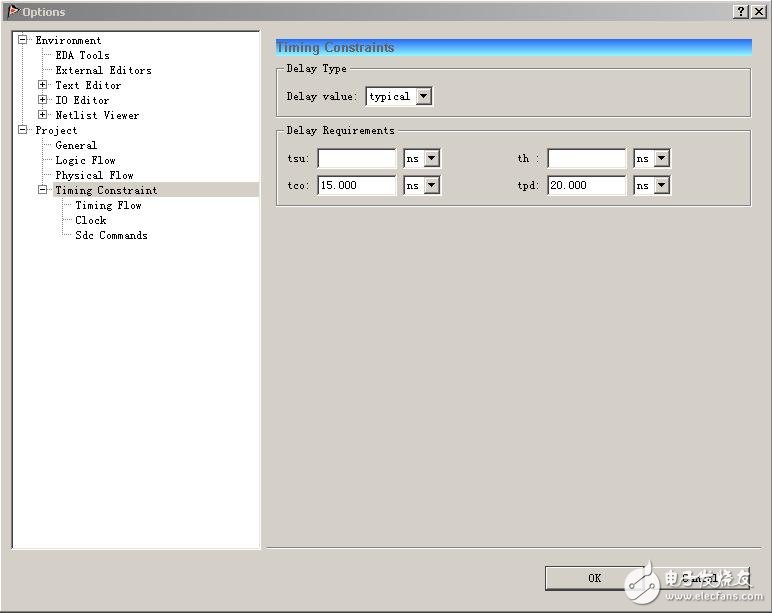Click the Help question mark button in title bar

pos(740,12)
